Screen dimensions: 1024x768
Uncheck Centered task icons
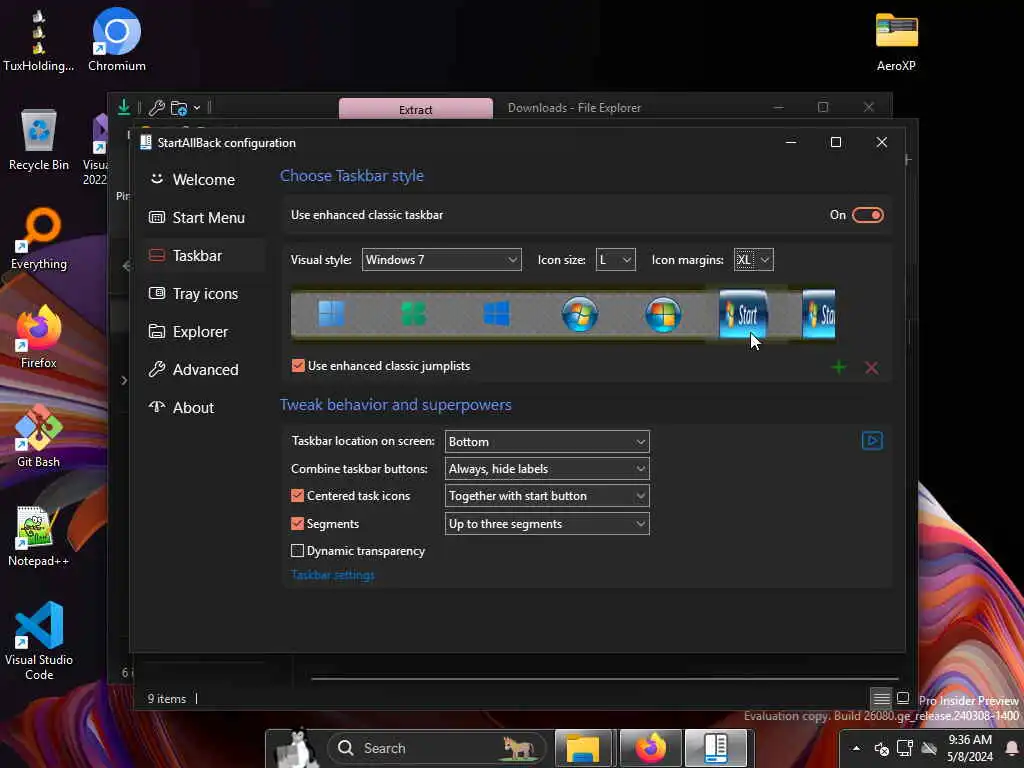(x=297, y=496)
